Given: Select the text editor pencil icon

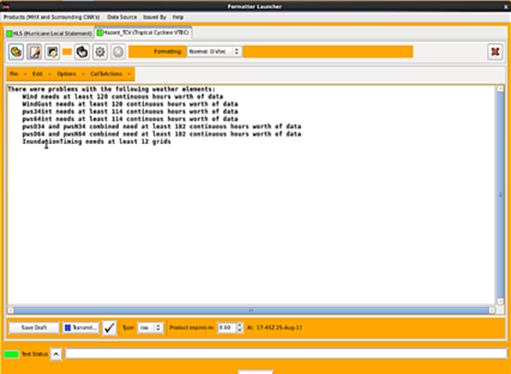Looking at the screenshot, I should pyautogui.click(x=34, y=52).
